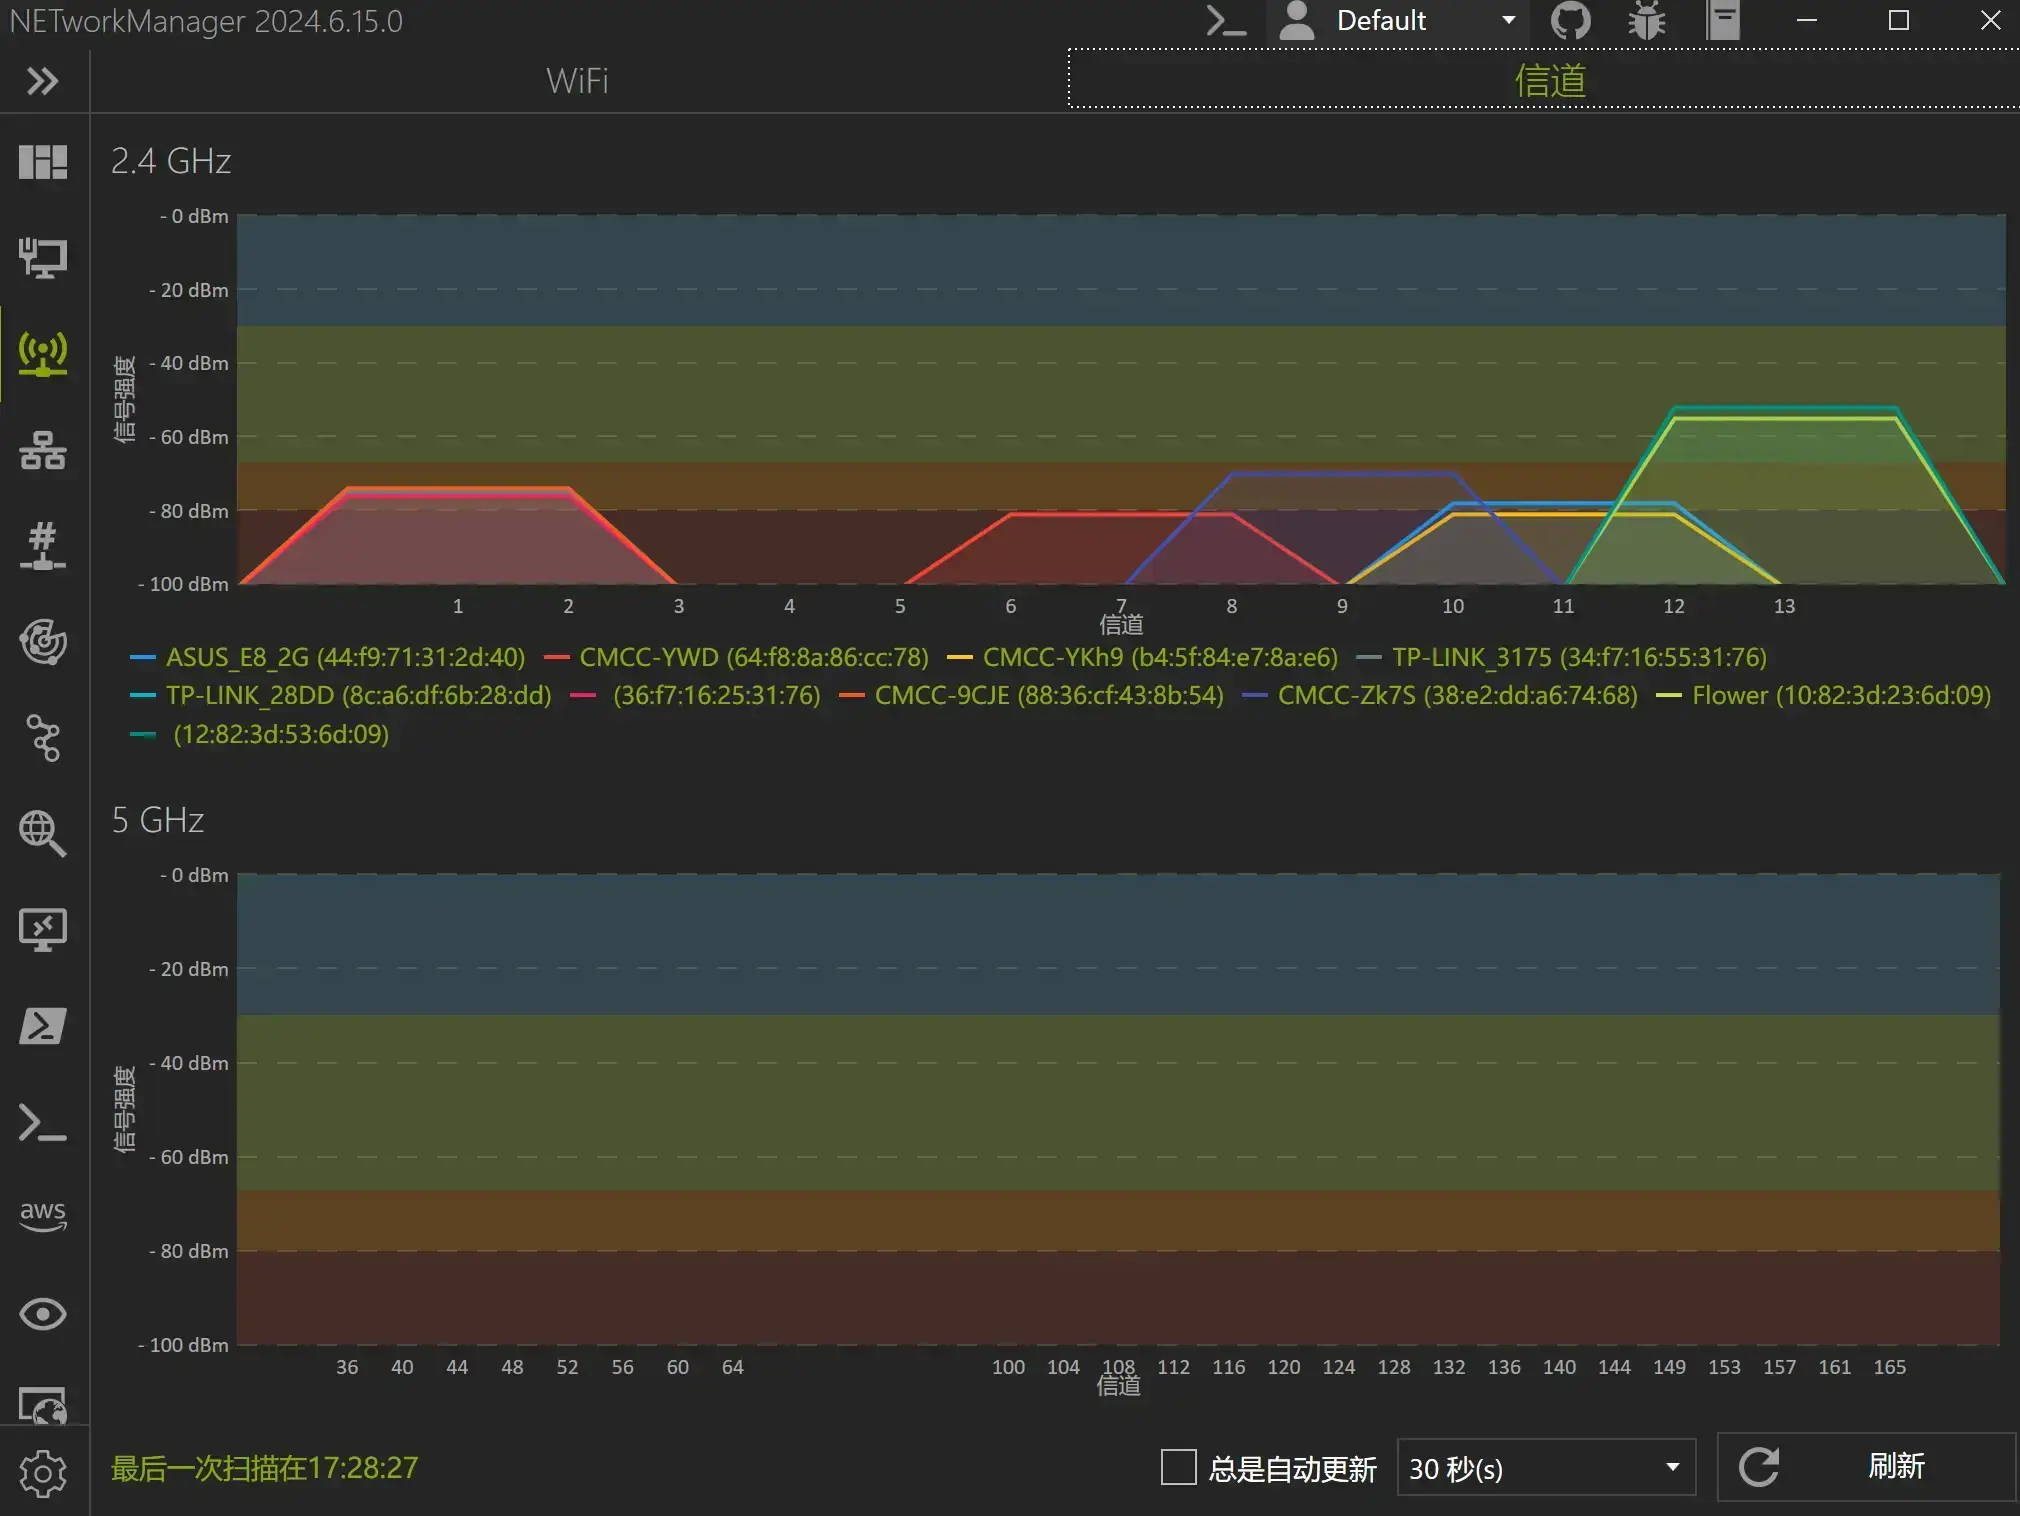Click the CMCC-YWD legend entry
This screenshot has height=1516, width=2020.
[736, 657]
